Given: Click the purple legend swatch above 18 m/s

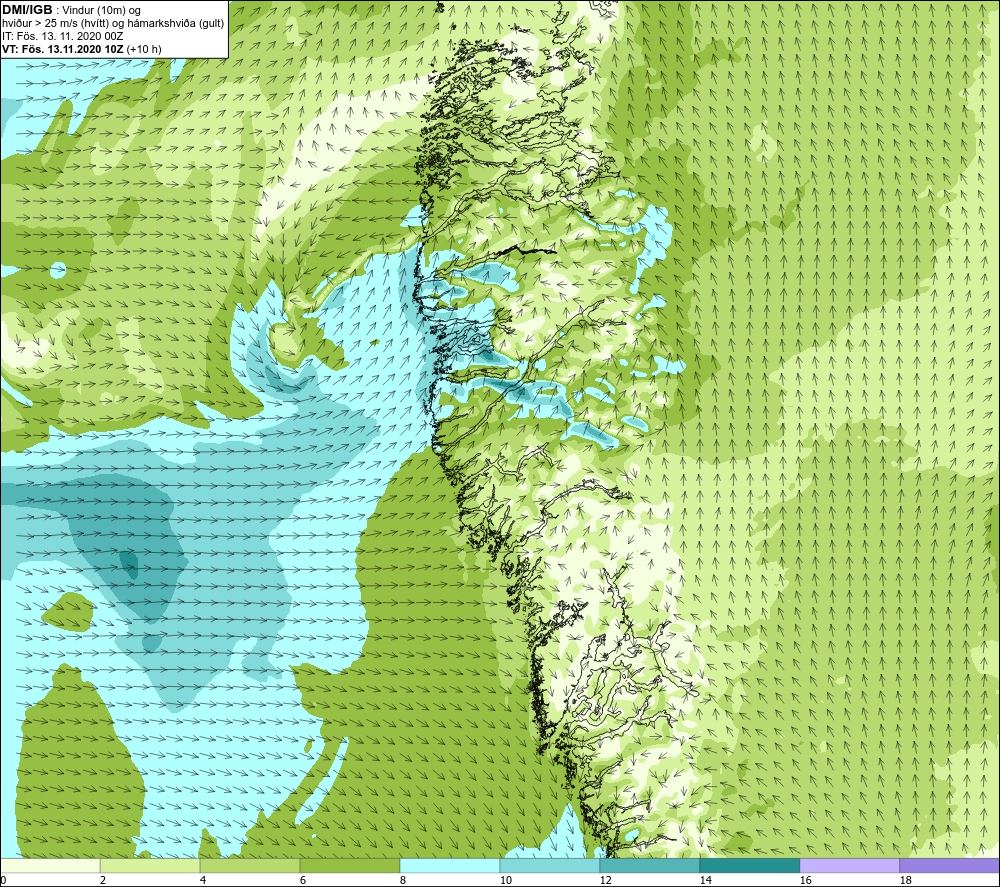Looking at the screenshot, I should (x=950, y=865).
